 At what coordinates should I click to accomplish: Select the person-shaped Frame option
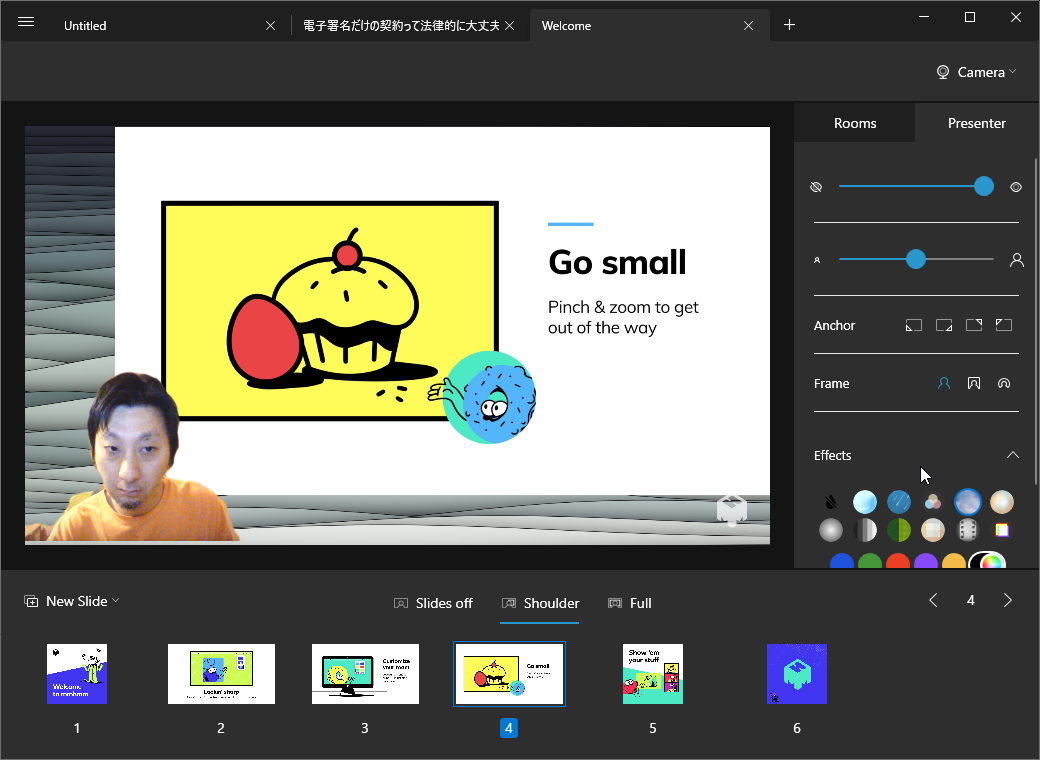pos(943,383)
